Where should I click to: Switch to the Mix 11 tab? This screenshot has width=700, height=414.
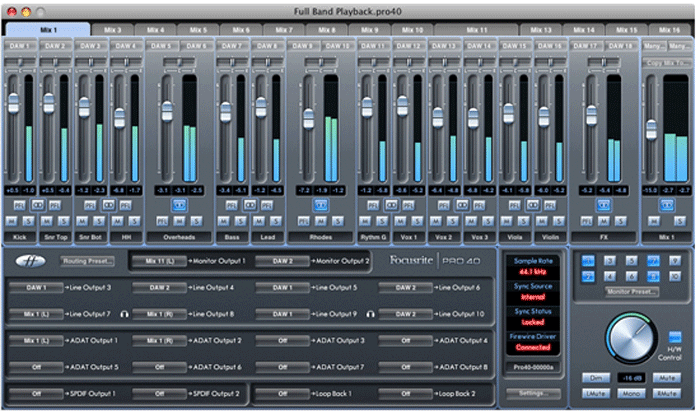coord(476,30)
